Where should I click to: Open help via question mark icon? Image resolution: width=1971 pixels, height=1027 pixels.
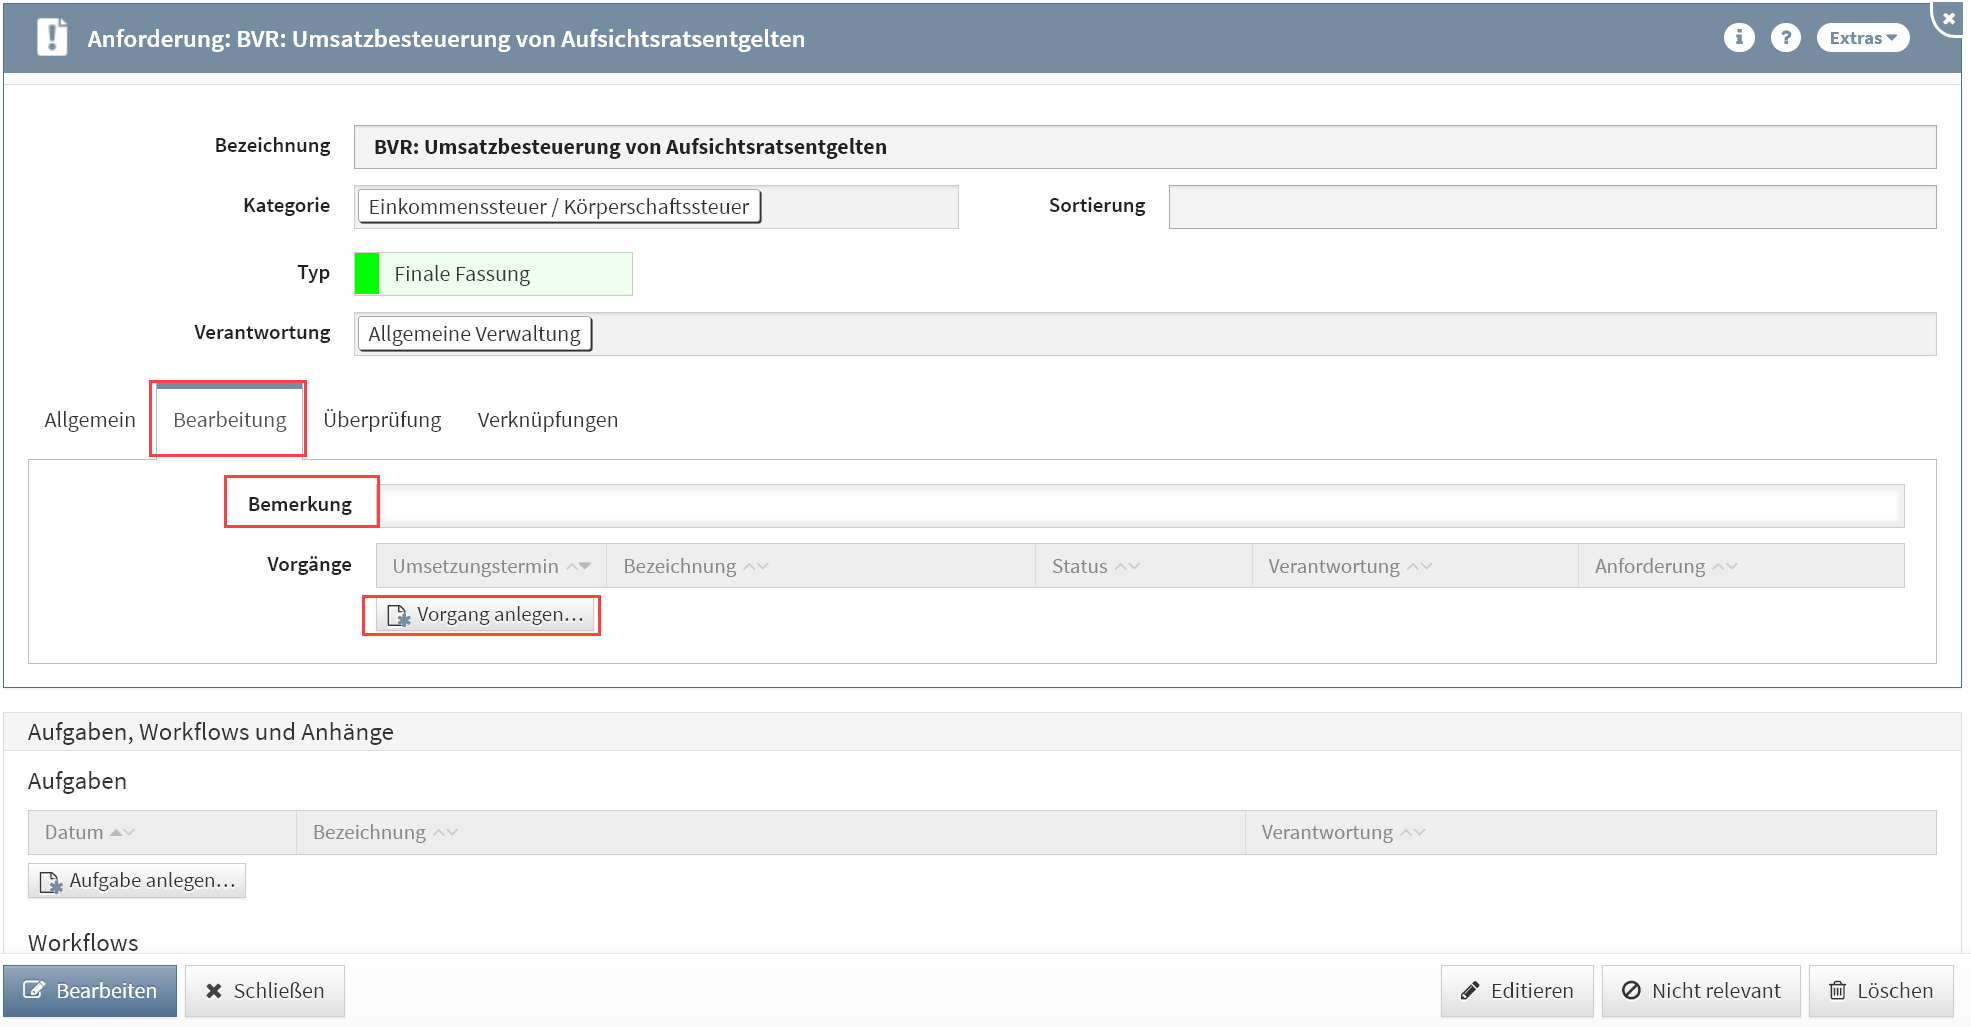click(x=1785, y=38)
